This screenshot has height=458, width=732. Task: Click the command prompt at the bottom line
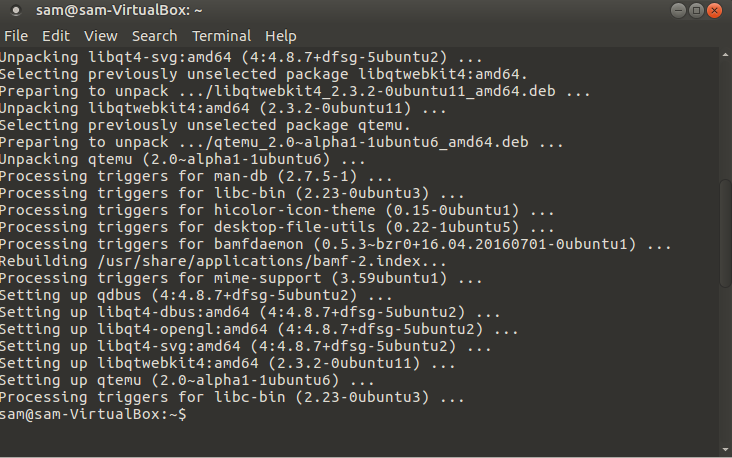tap(93, 414)
